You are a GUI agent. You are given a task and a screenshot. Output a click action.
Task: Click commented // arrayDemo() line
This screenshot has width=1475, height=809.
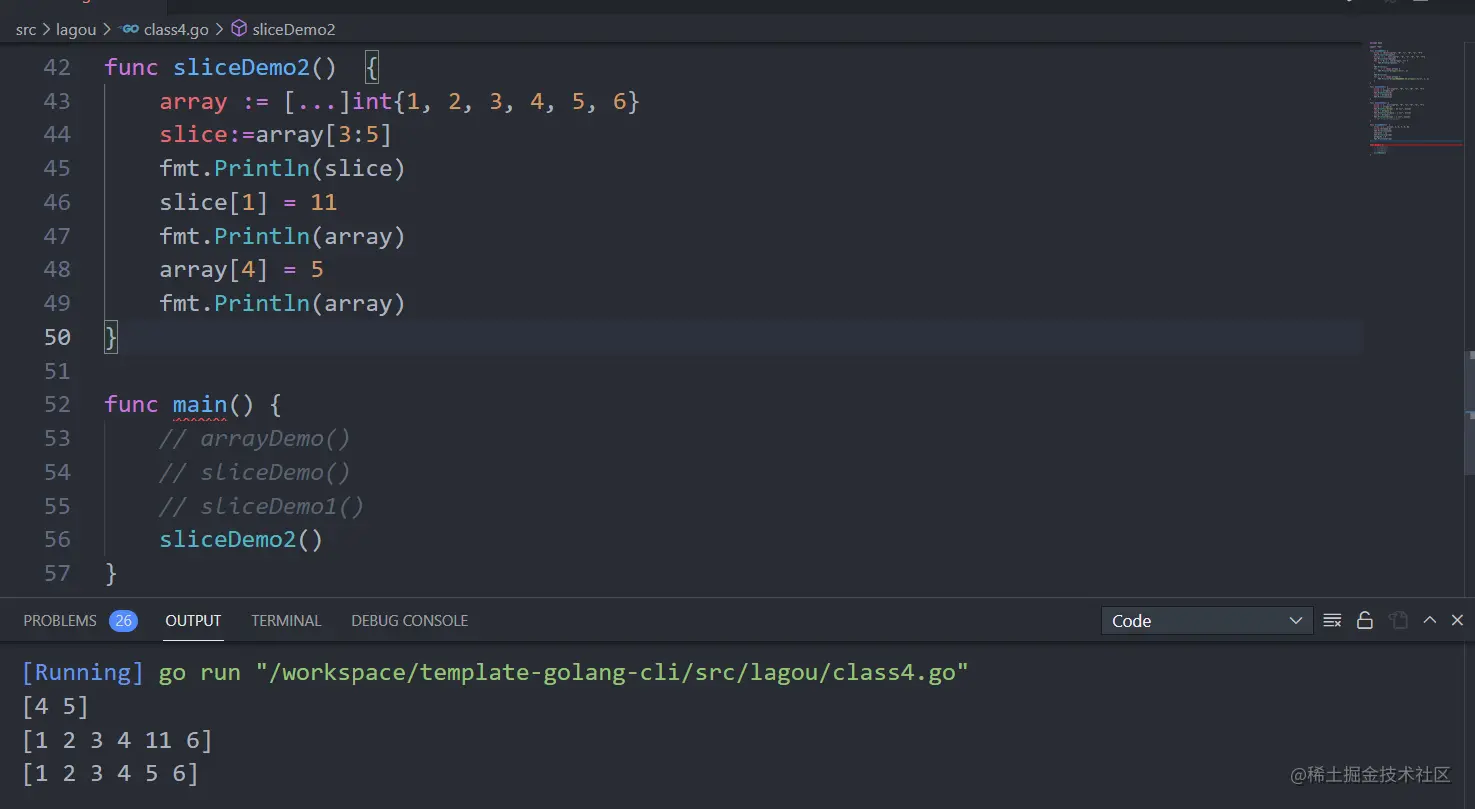[x=255, y=438]
